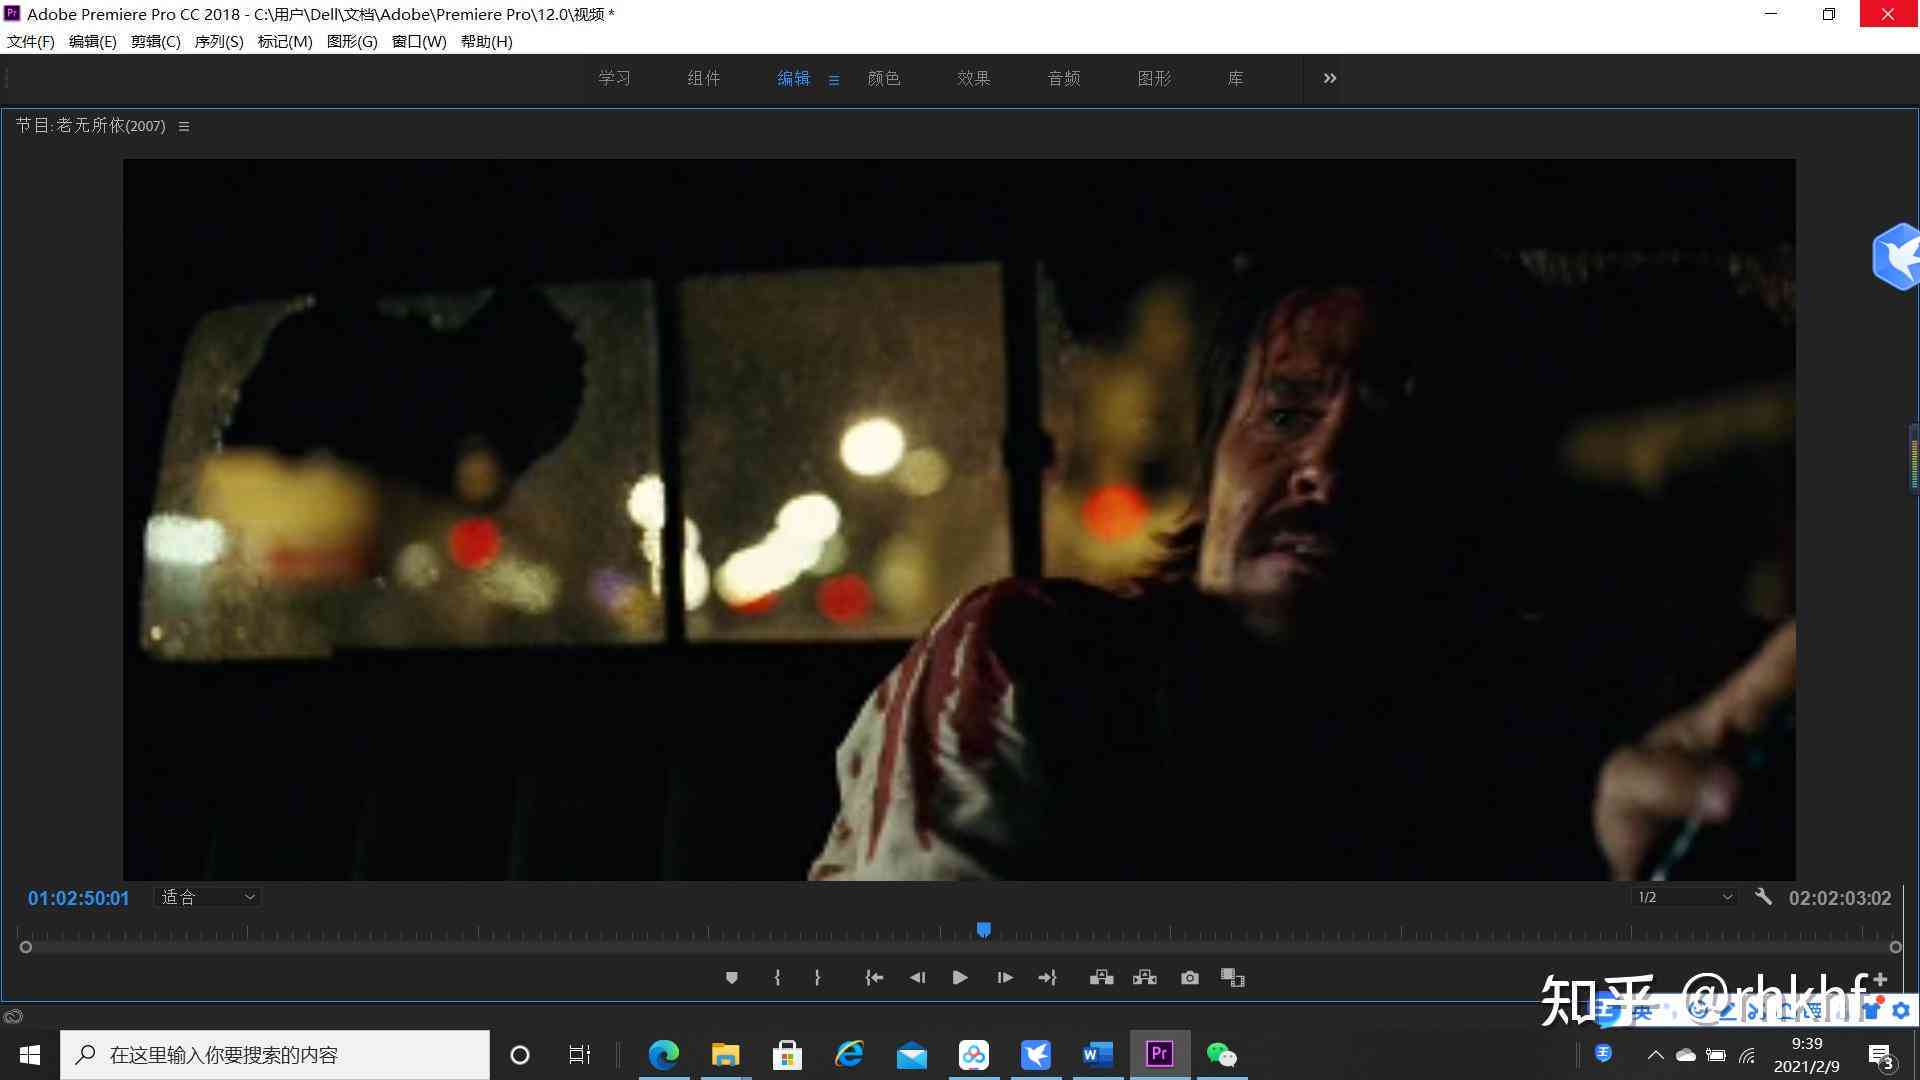Image resolution: width=1920 pixels, height=1080 pixels.
Task: Mark In point with left brace icon
Action: pos(777,978)
